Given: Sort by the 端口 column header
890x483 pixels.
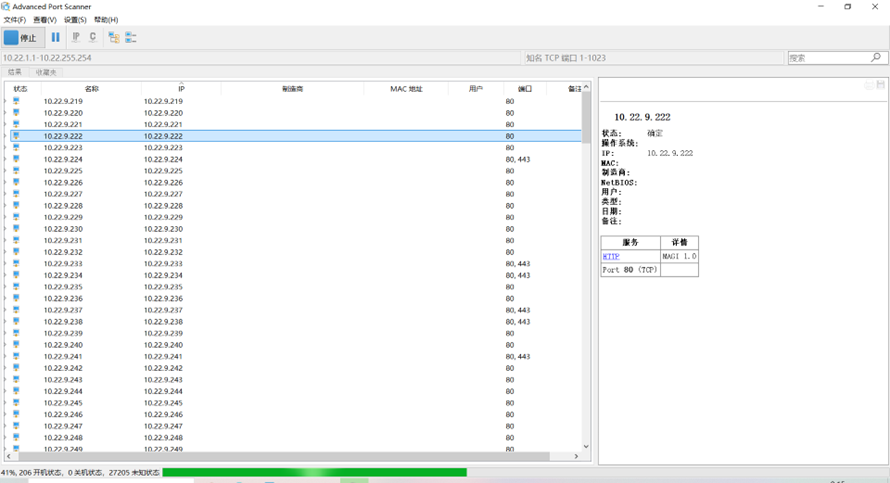Looking at the screenshot, I should [x=525, y=89].
